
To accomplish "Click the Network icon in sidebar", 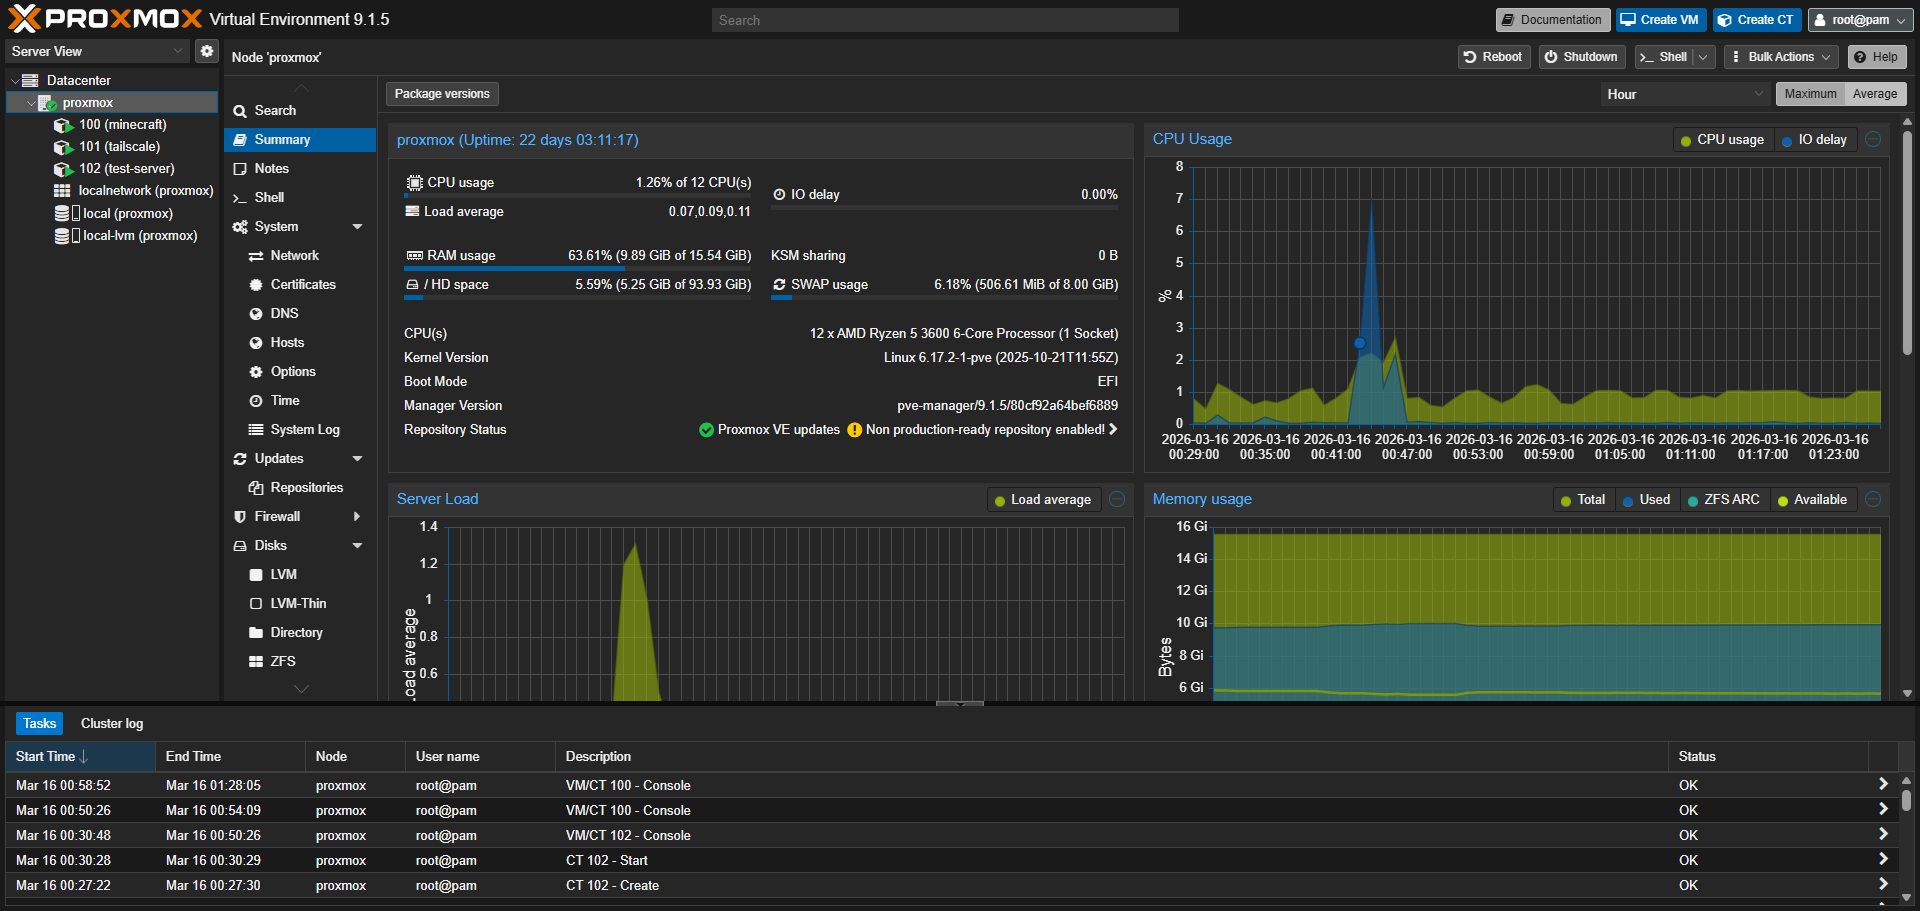I will click(256, 256).
